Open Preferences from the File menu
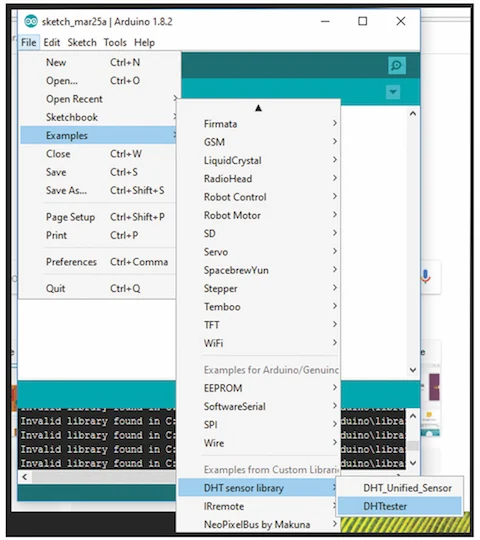Screen dimensions: 480x540 (98, 262)
